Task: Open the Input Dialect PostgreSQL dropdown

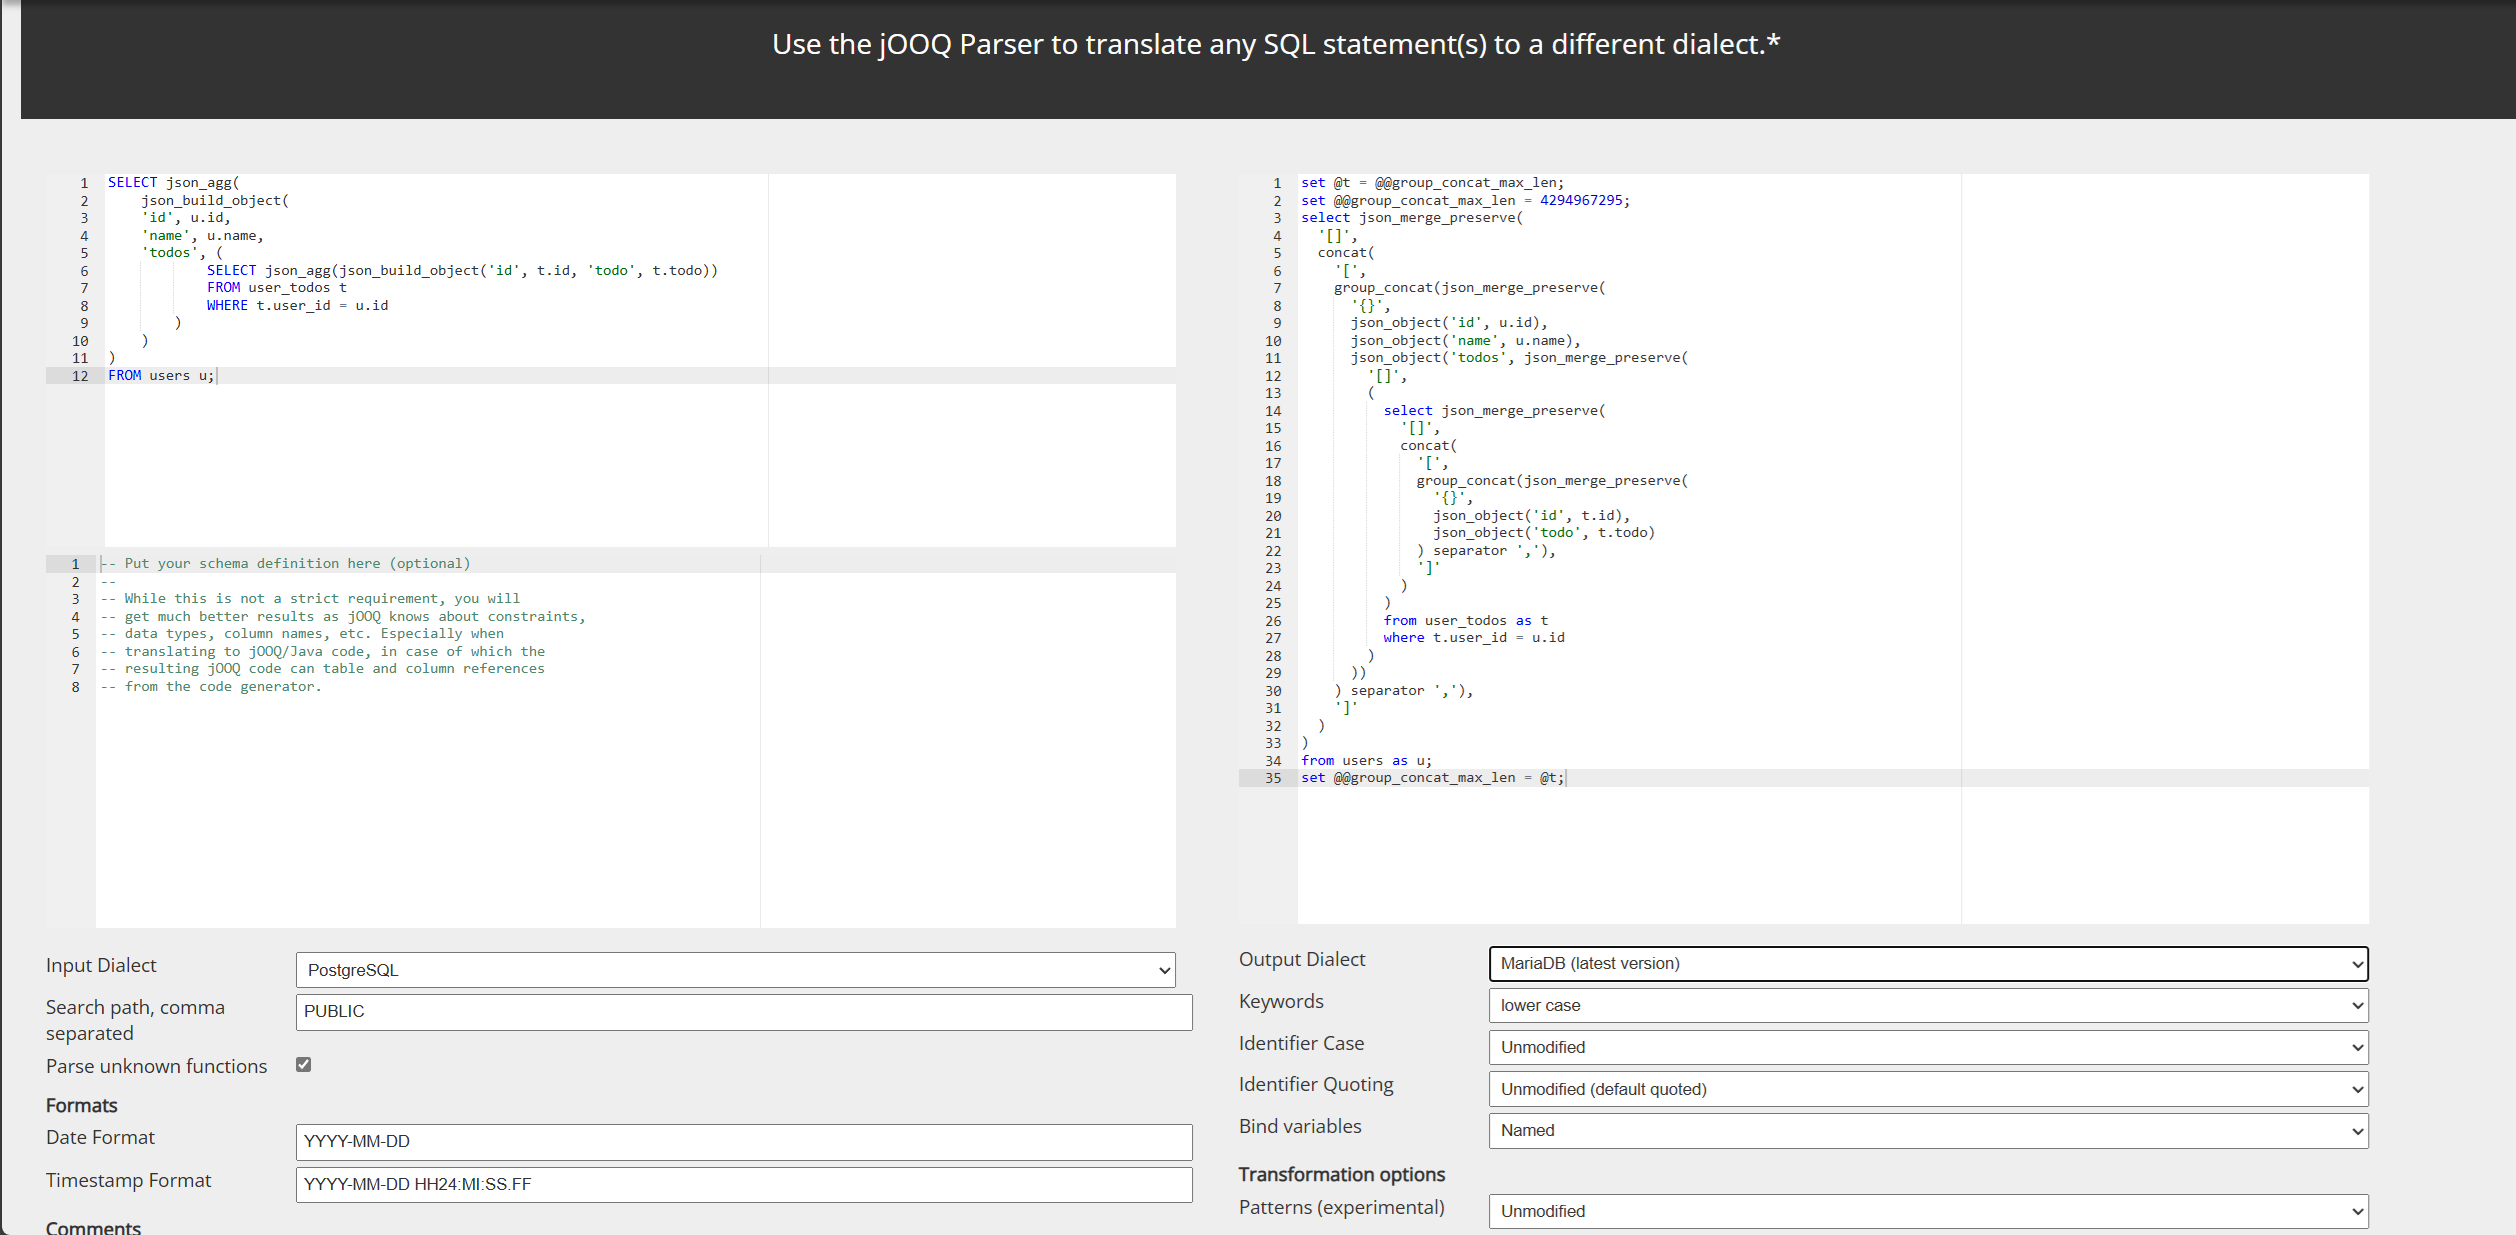Action: point(736,970)
